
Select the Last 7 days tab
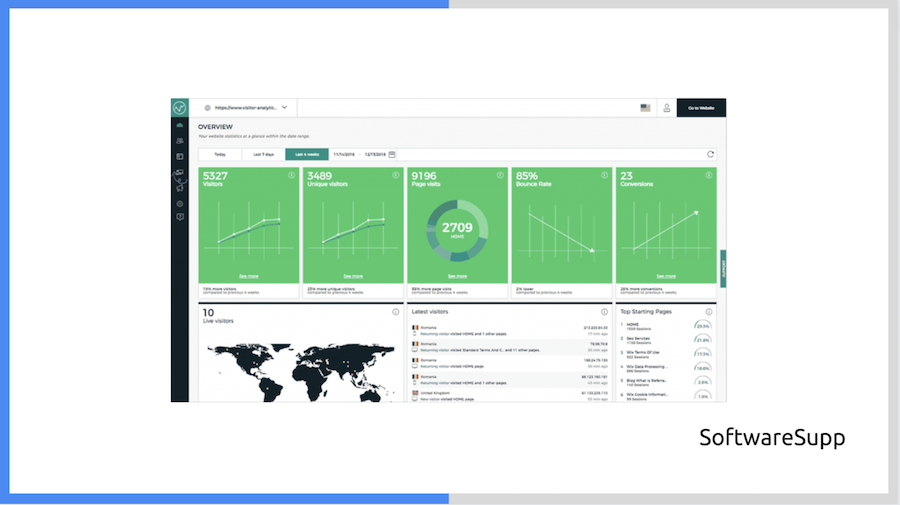pos(263,154)
